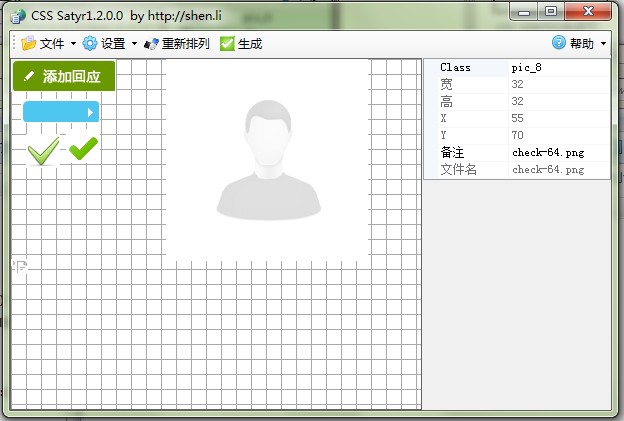The image size is (624, 421).
Task: Select the gray avatar placeholder sprite
Action: pyautogui.click(x=269, y=160)
